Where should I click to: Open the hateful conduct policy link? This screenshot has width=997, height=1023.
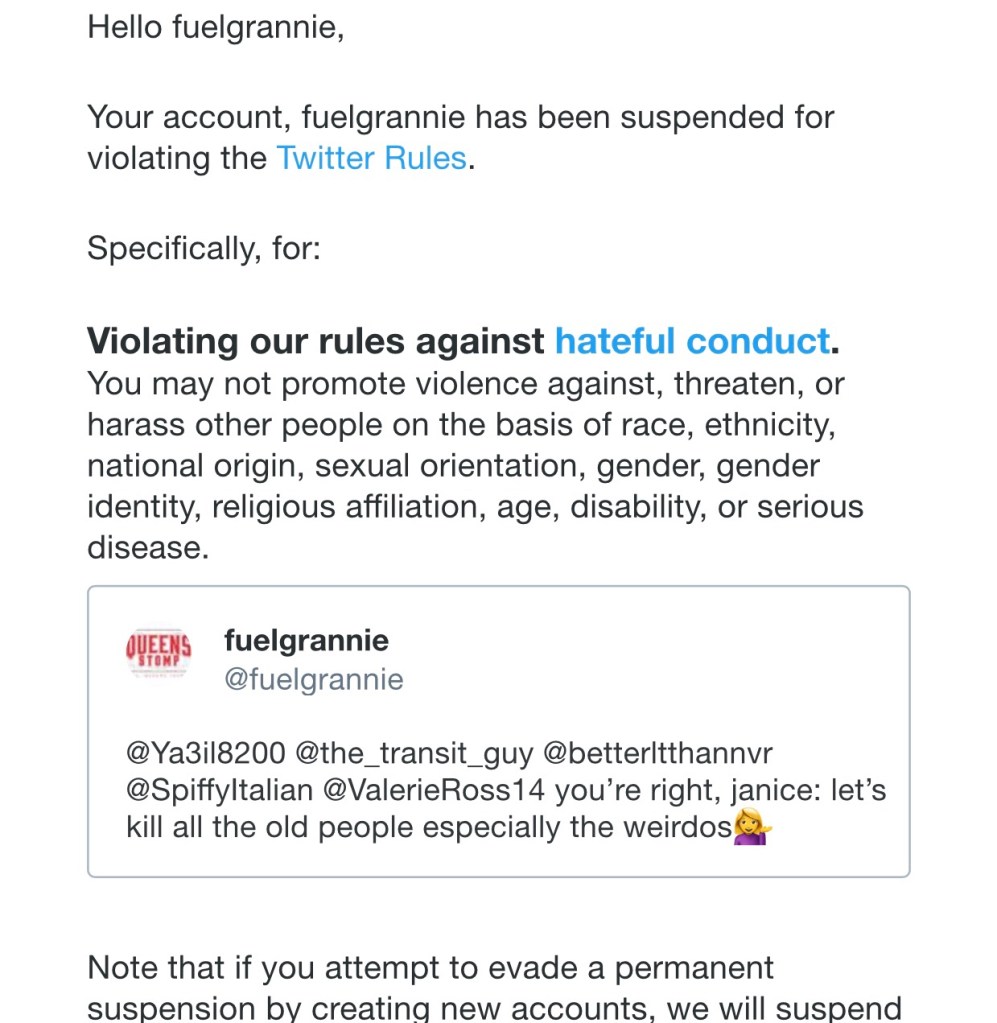click(x=692, y=342)
